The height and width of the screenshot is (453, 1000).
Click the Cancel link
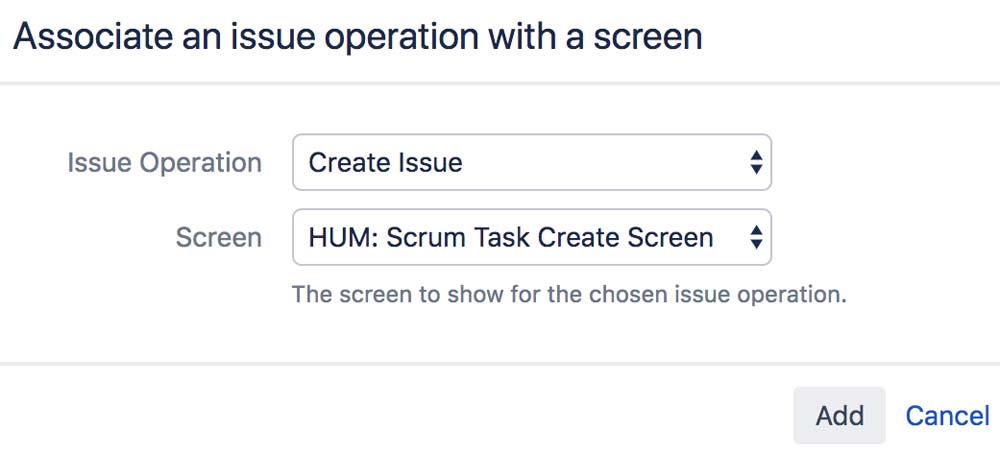(x=947, y=415)
